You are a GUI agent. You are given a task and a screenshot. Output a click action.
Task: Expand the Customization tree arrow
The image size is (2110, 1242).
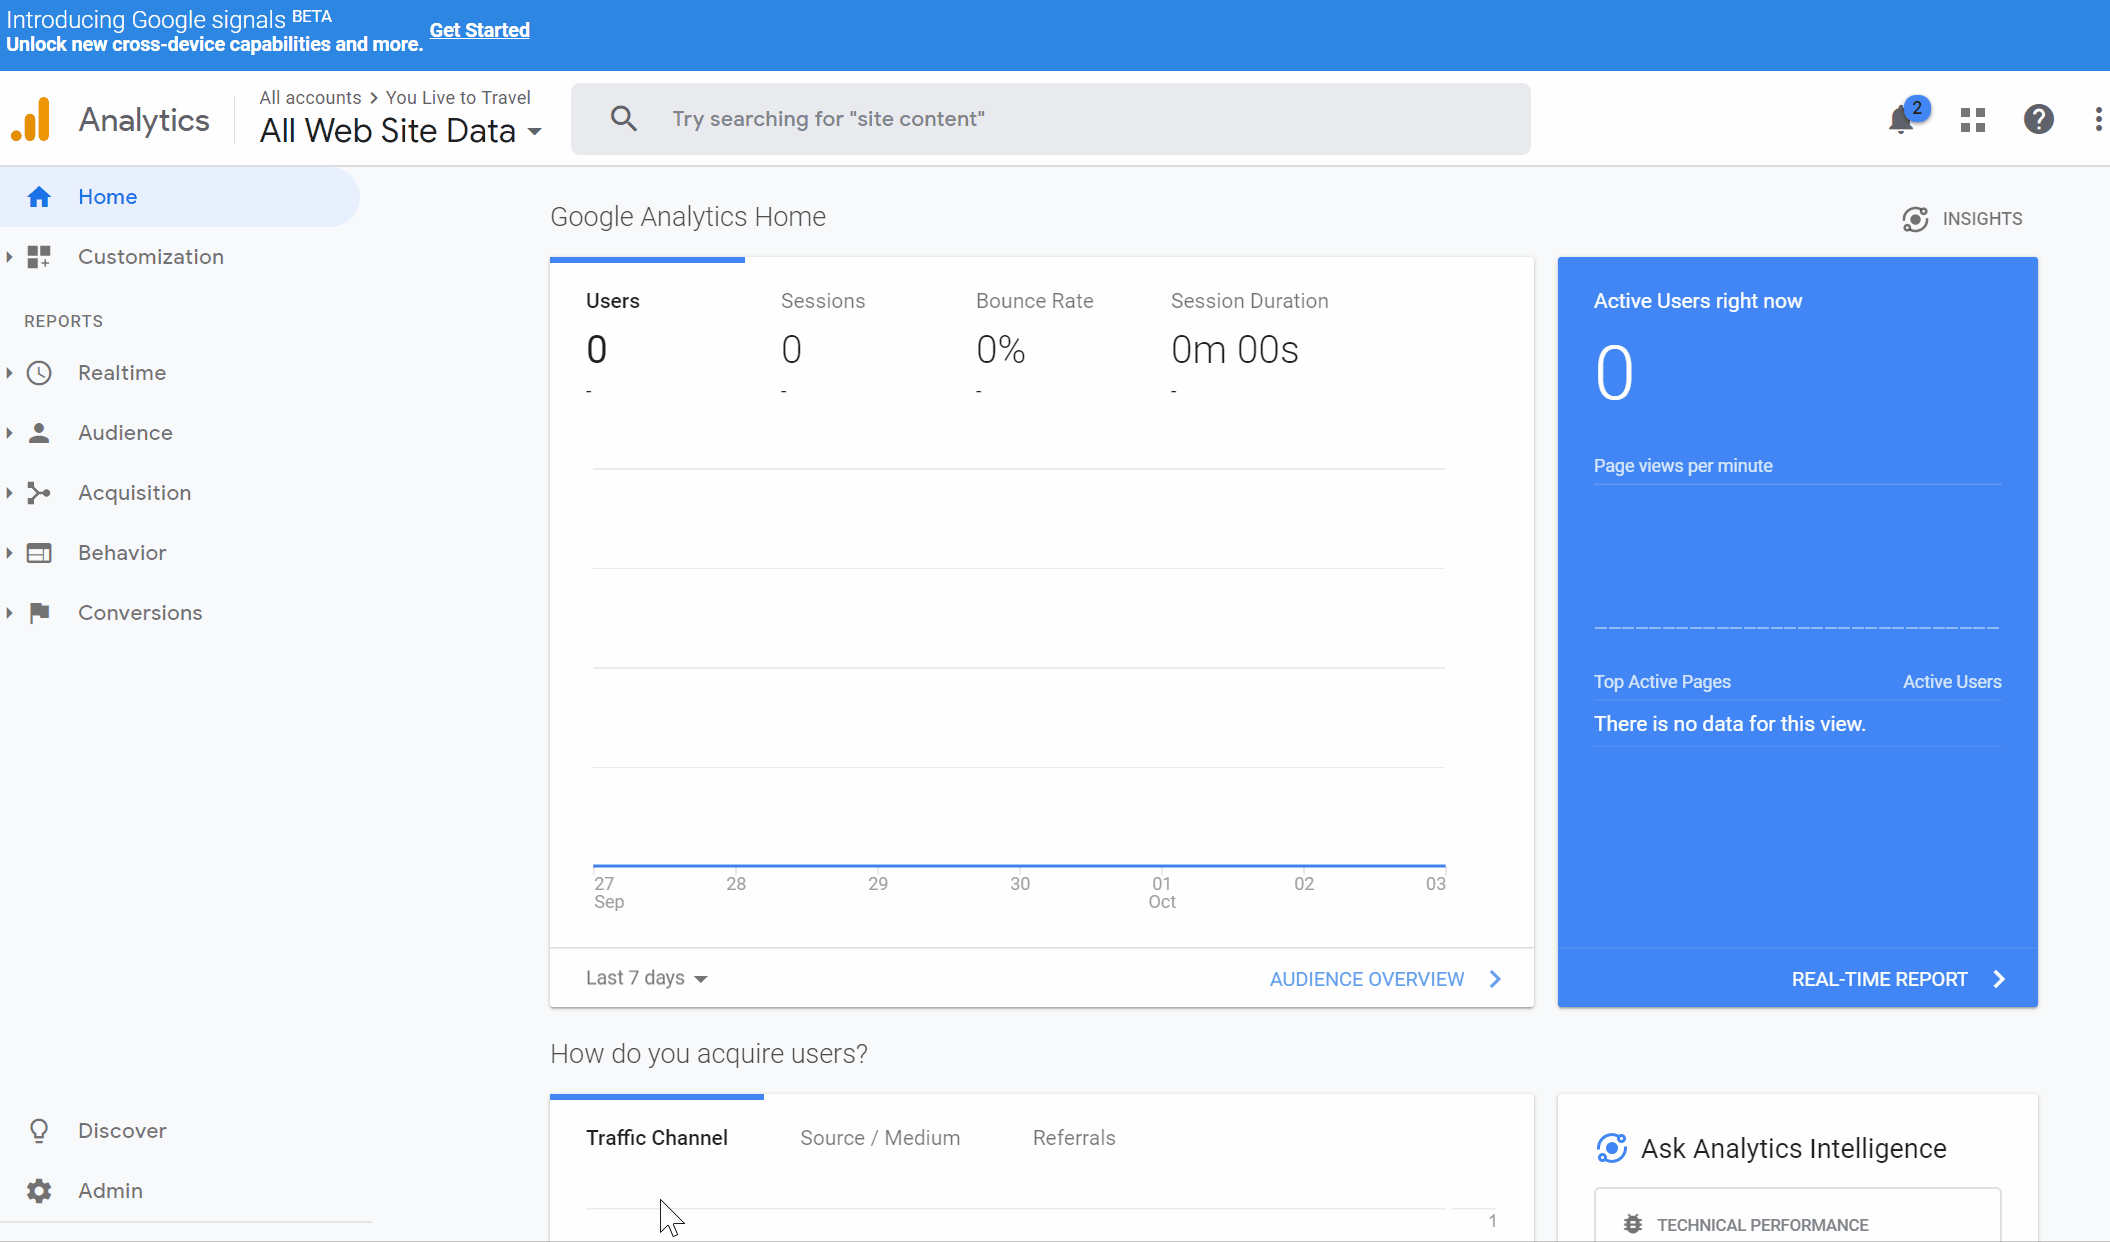[9, 257]
